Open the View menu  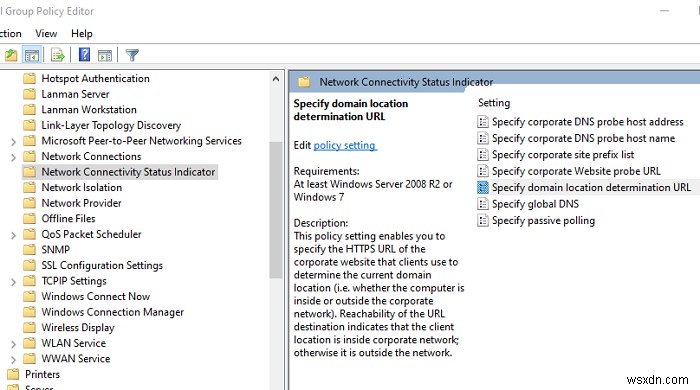coord(46,33)
